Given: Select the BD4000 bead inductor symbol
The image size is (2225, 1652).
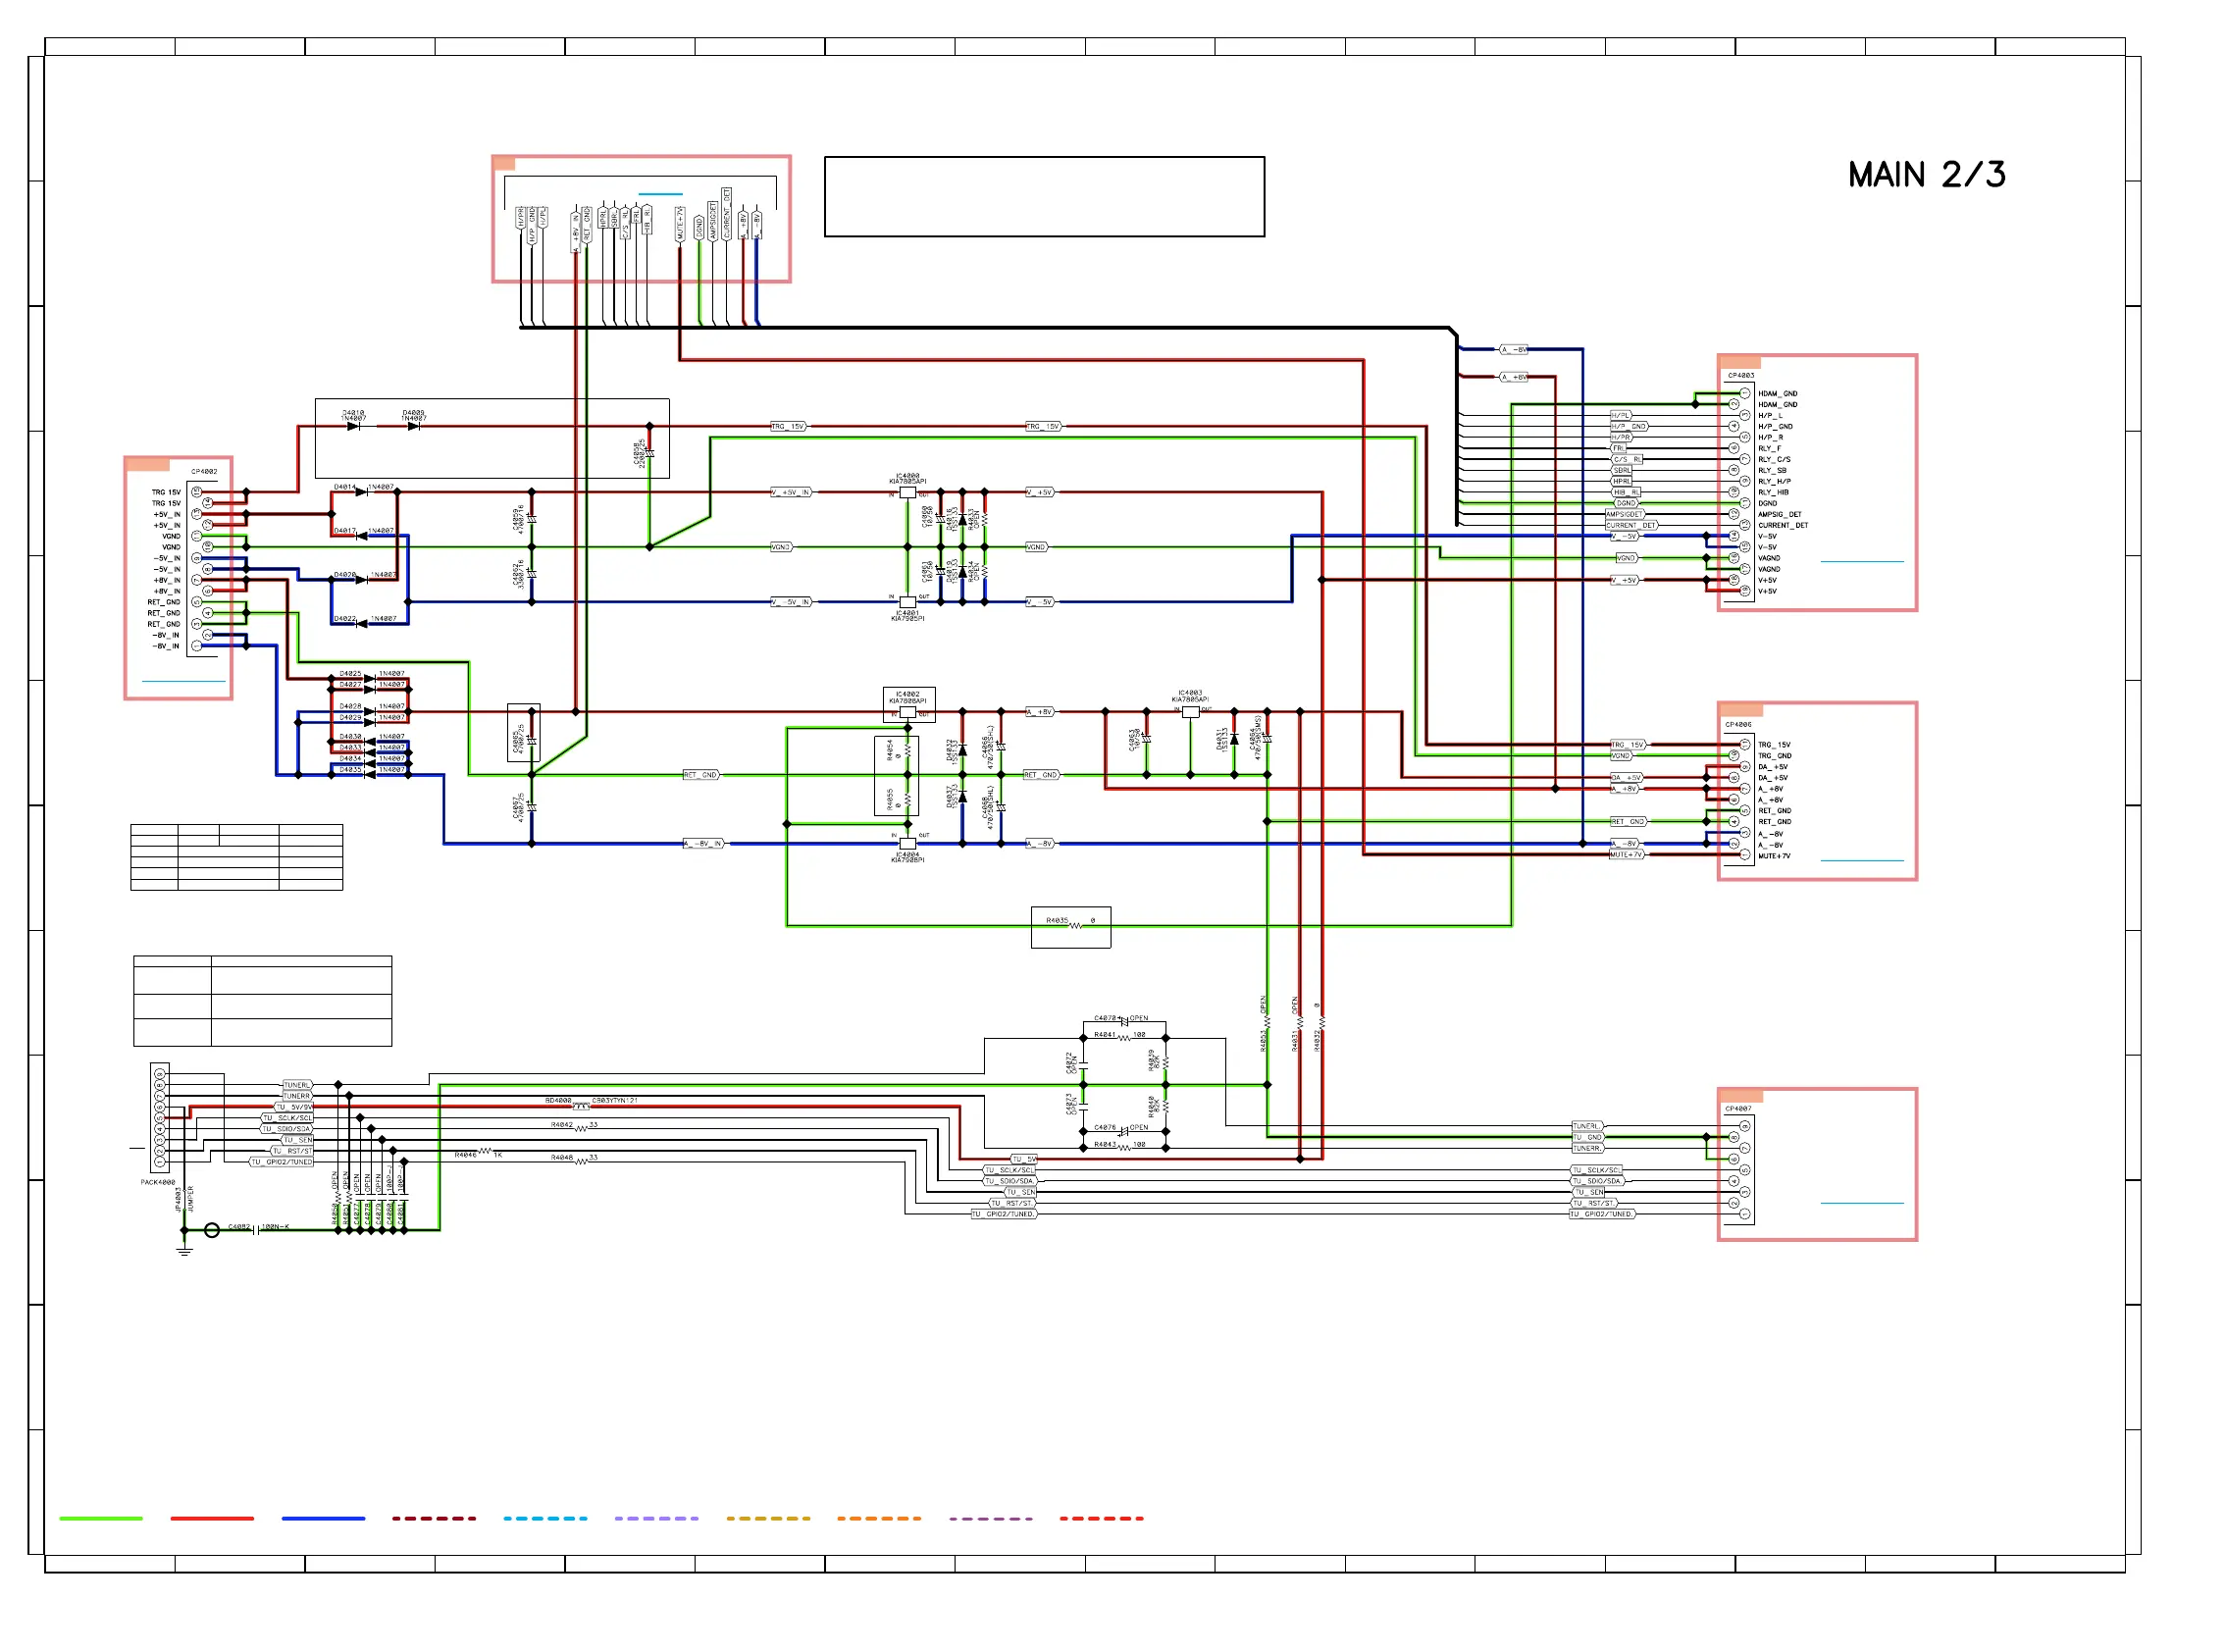Looking at the screenshot, I should tap(581, 1106).
